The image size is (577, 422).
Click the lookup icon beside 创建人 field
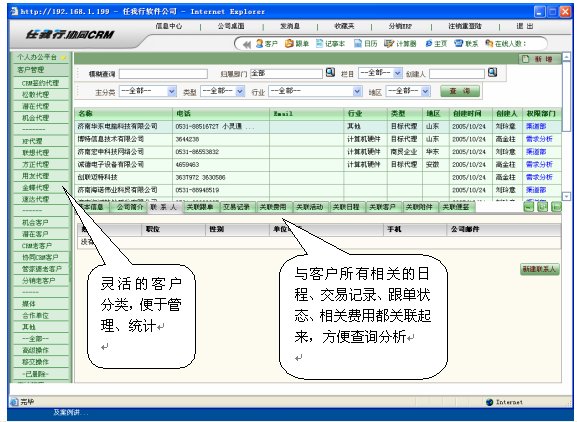[x=492, y=72]
